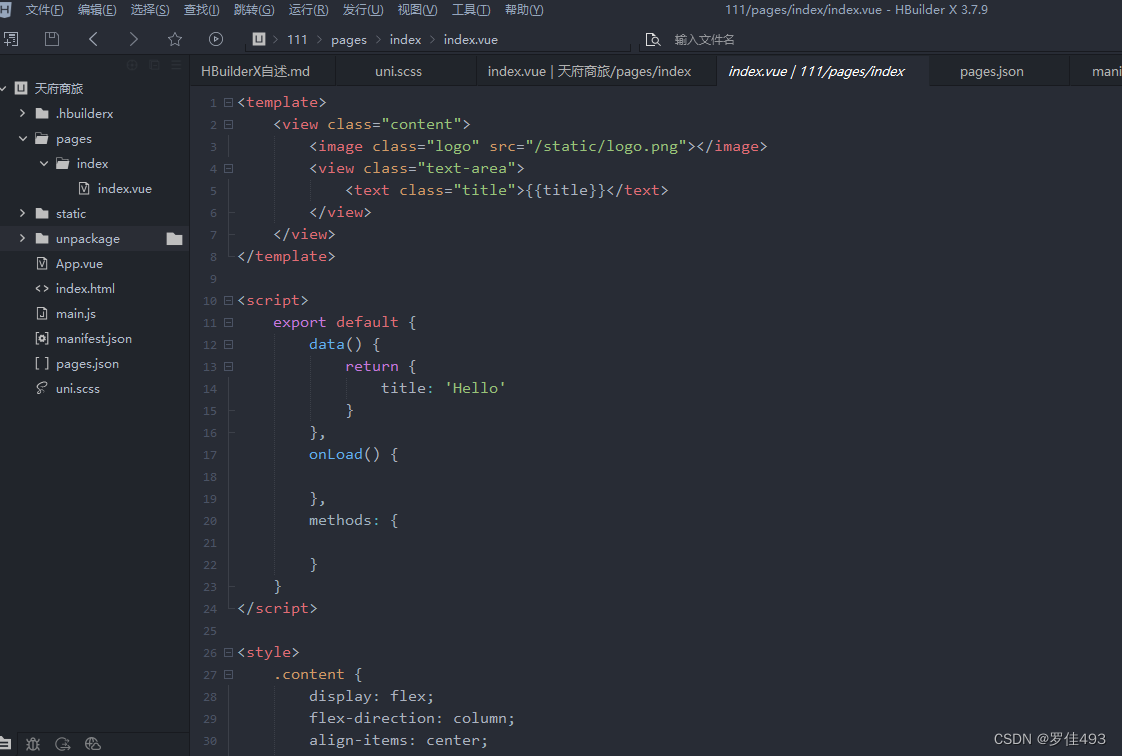1122x756 pixels.
Task: Expand the static folder in project tree
Action: [x=23, y=214]
